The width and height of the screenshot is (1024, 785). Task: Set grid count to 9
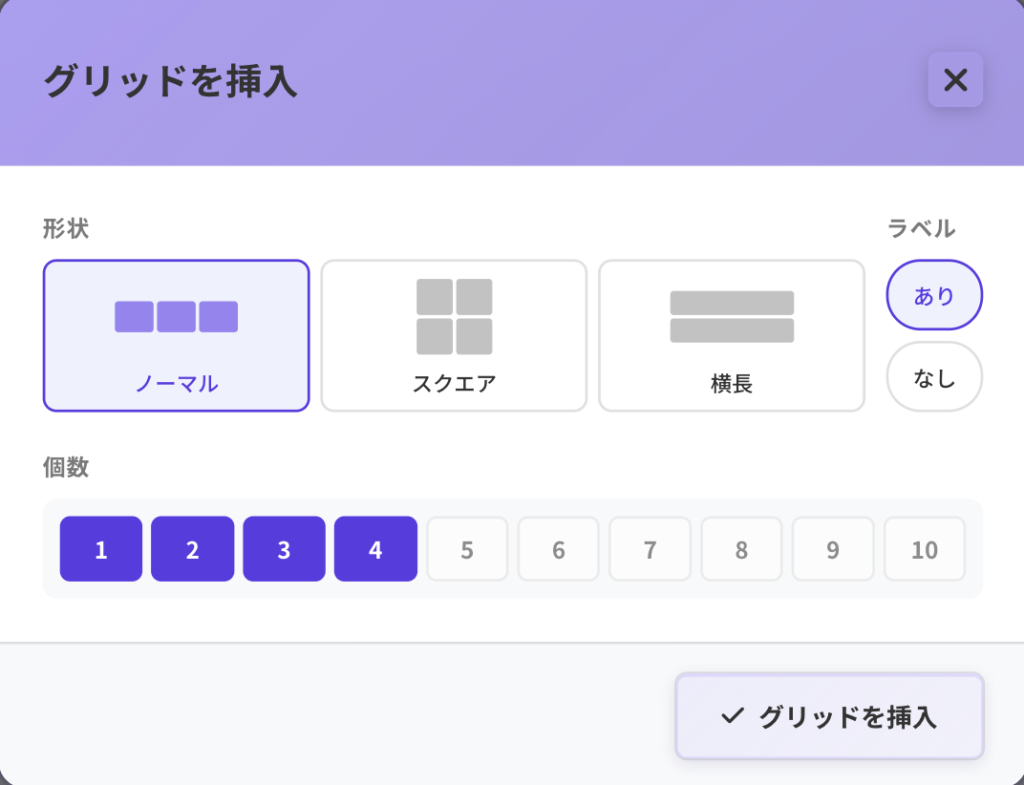click(833, 549)
